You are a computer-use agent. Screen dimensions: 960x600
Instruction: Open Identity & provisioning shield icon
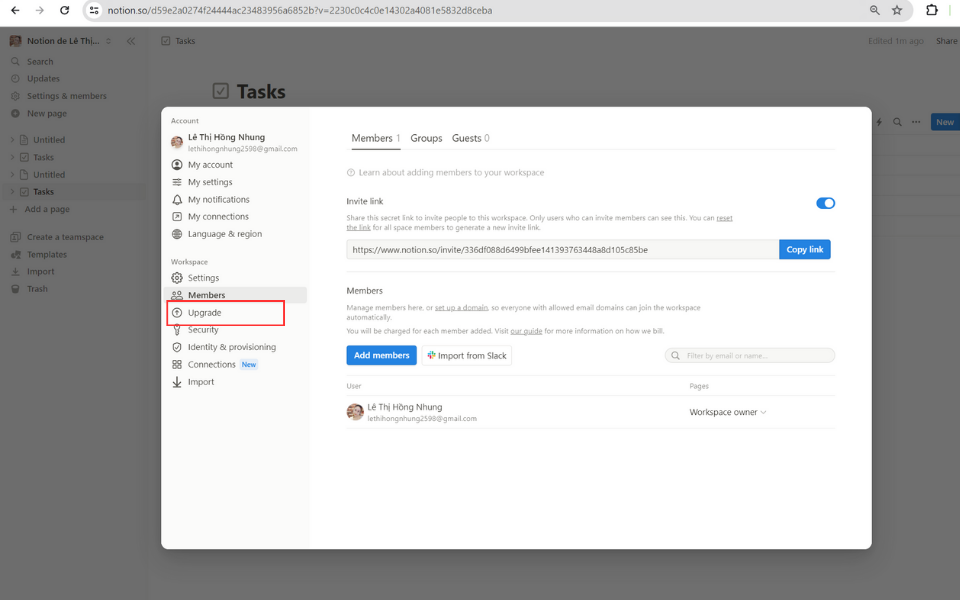pyautogui.click(x=177, y=347)
